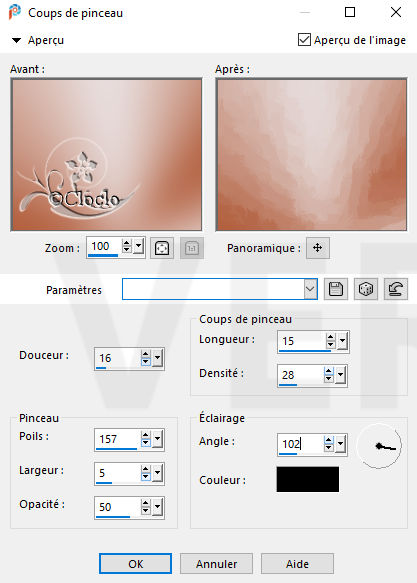Open help with the Aide button
The image size is (417, 583).
click(297, 564)
